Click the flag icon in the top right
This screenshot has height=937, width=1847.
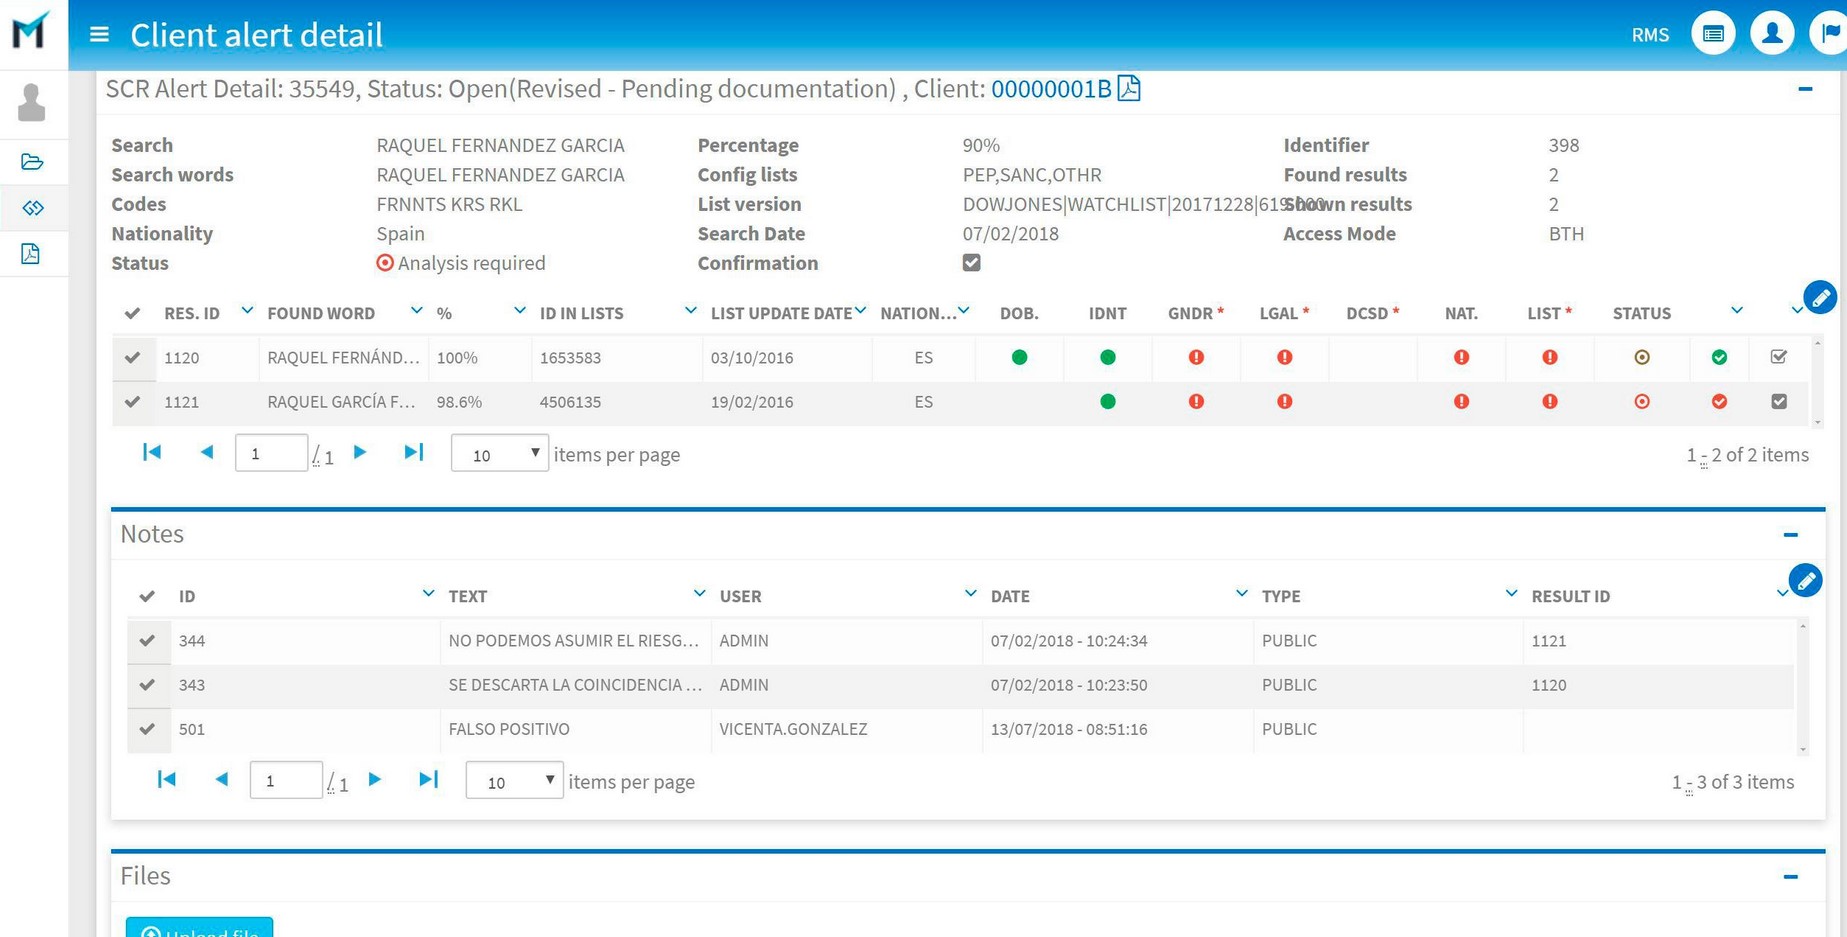coord(1829,33)
